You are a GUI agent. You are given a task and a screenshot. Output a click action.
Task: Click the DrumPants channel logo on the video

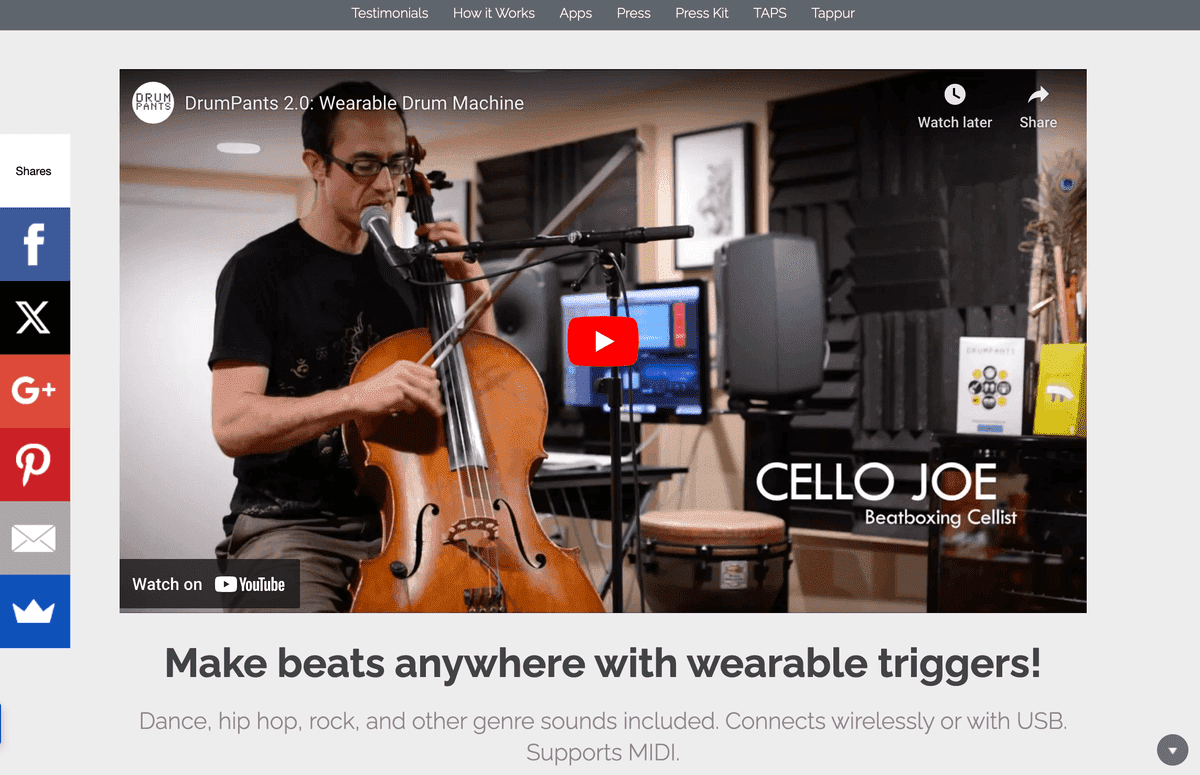153,102
